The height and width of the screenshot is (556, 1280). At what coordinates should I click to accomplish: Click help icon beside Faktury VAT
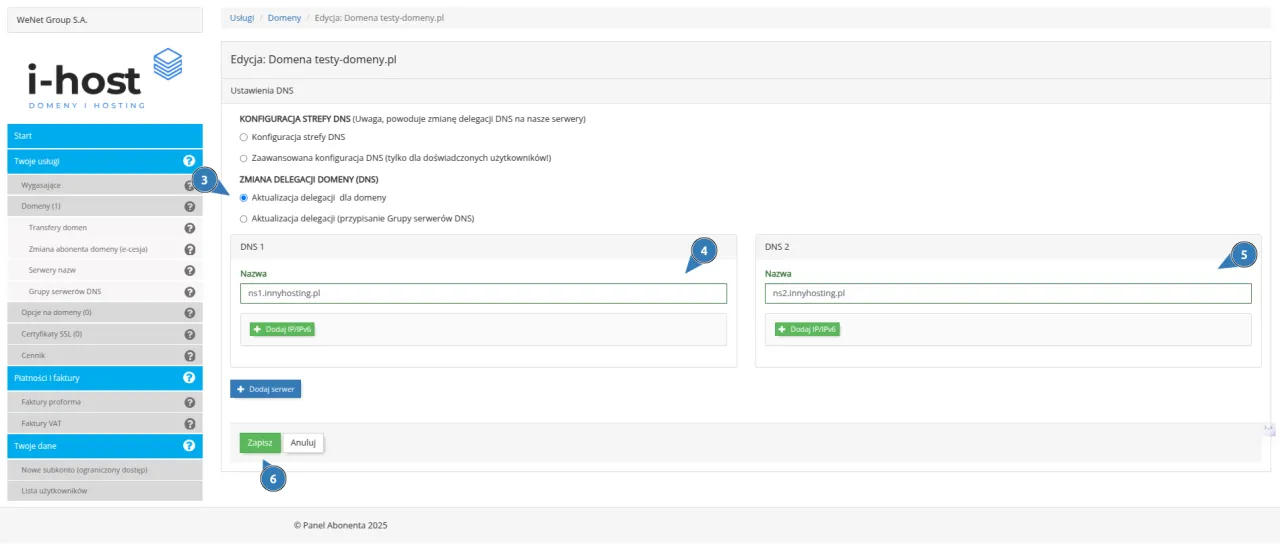pos(190,424)
